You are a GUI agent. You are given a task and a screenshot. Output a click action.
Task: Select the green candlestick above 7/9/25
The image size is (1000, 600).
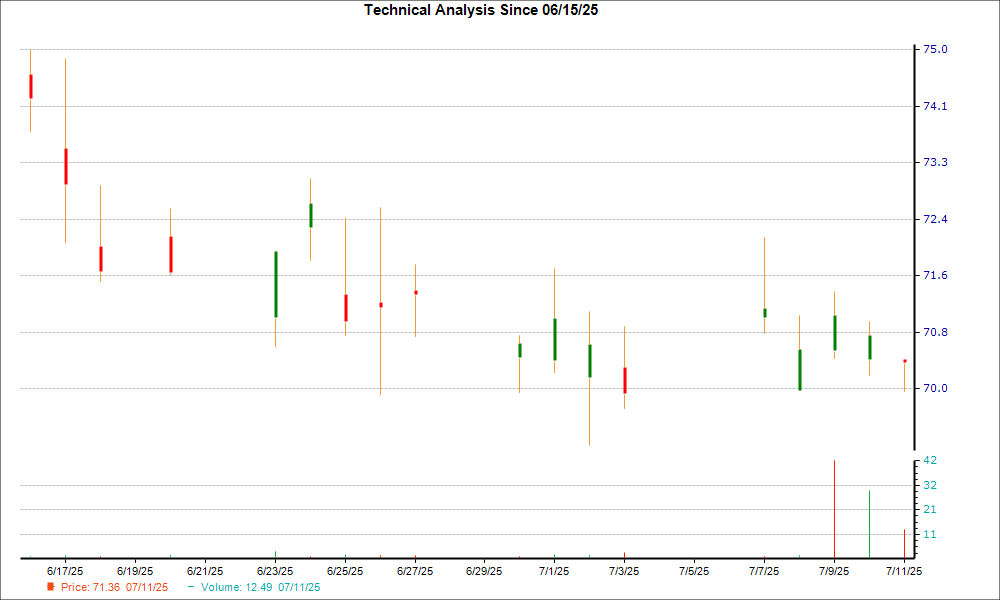point(835,333)
